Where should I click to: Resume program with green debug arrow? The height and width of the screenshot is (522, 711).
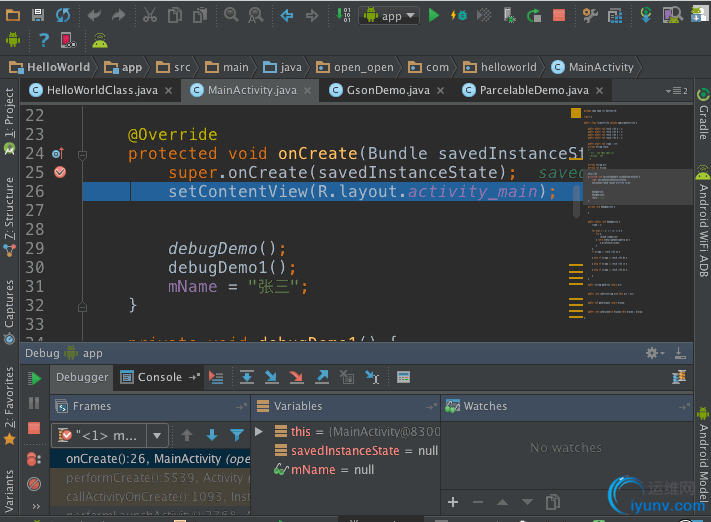(x=34, y=378)
